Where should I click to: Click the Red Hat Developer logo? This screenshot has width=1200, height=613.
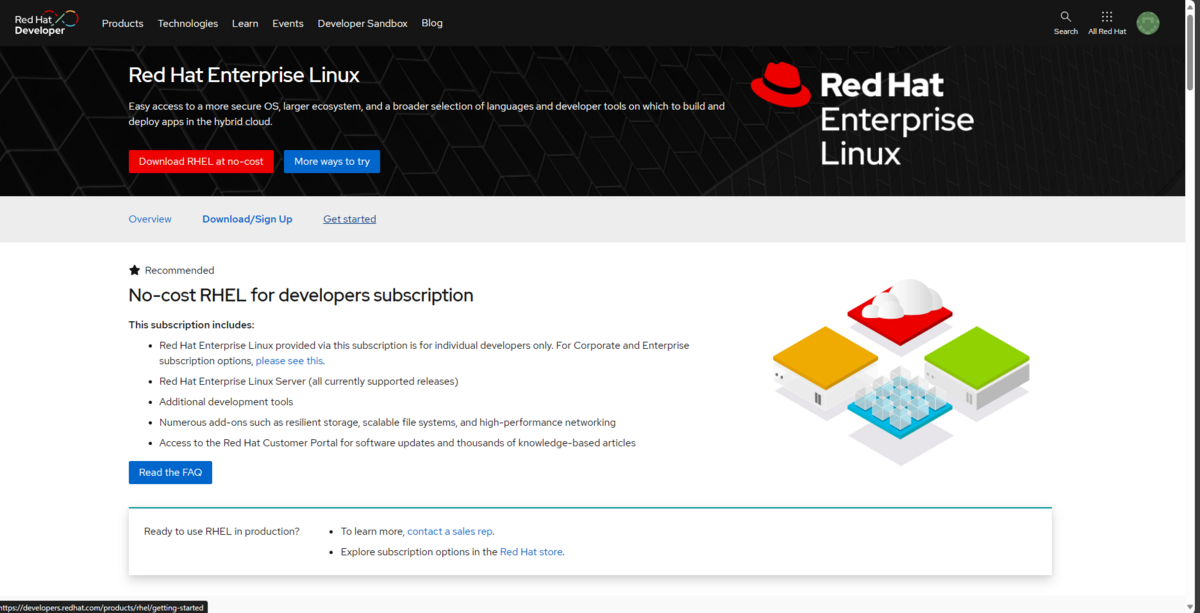click(x=46, y=23)
